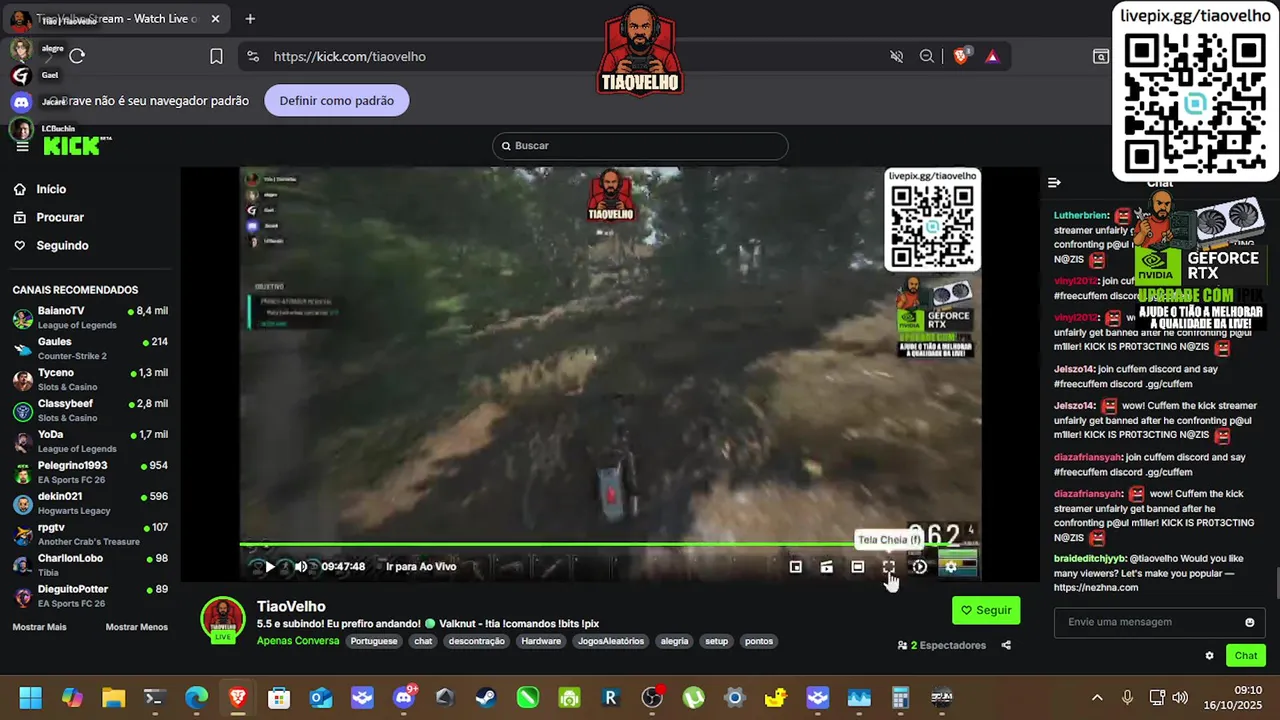Open OBS Studio from the taskbar
This screenshot has height=720, width=1280.
pos(652,697)
